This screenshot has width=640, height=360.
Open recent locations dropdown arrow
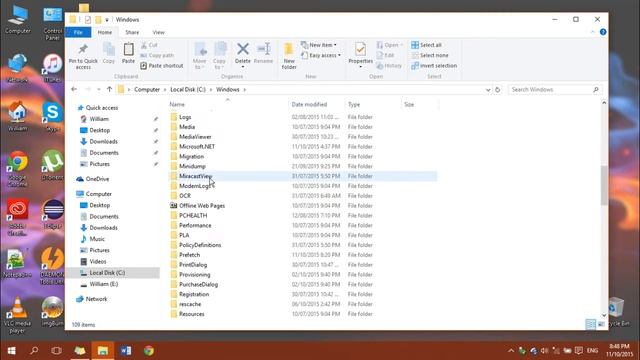[x=99, y=89]
